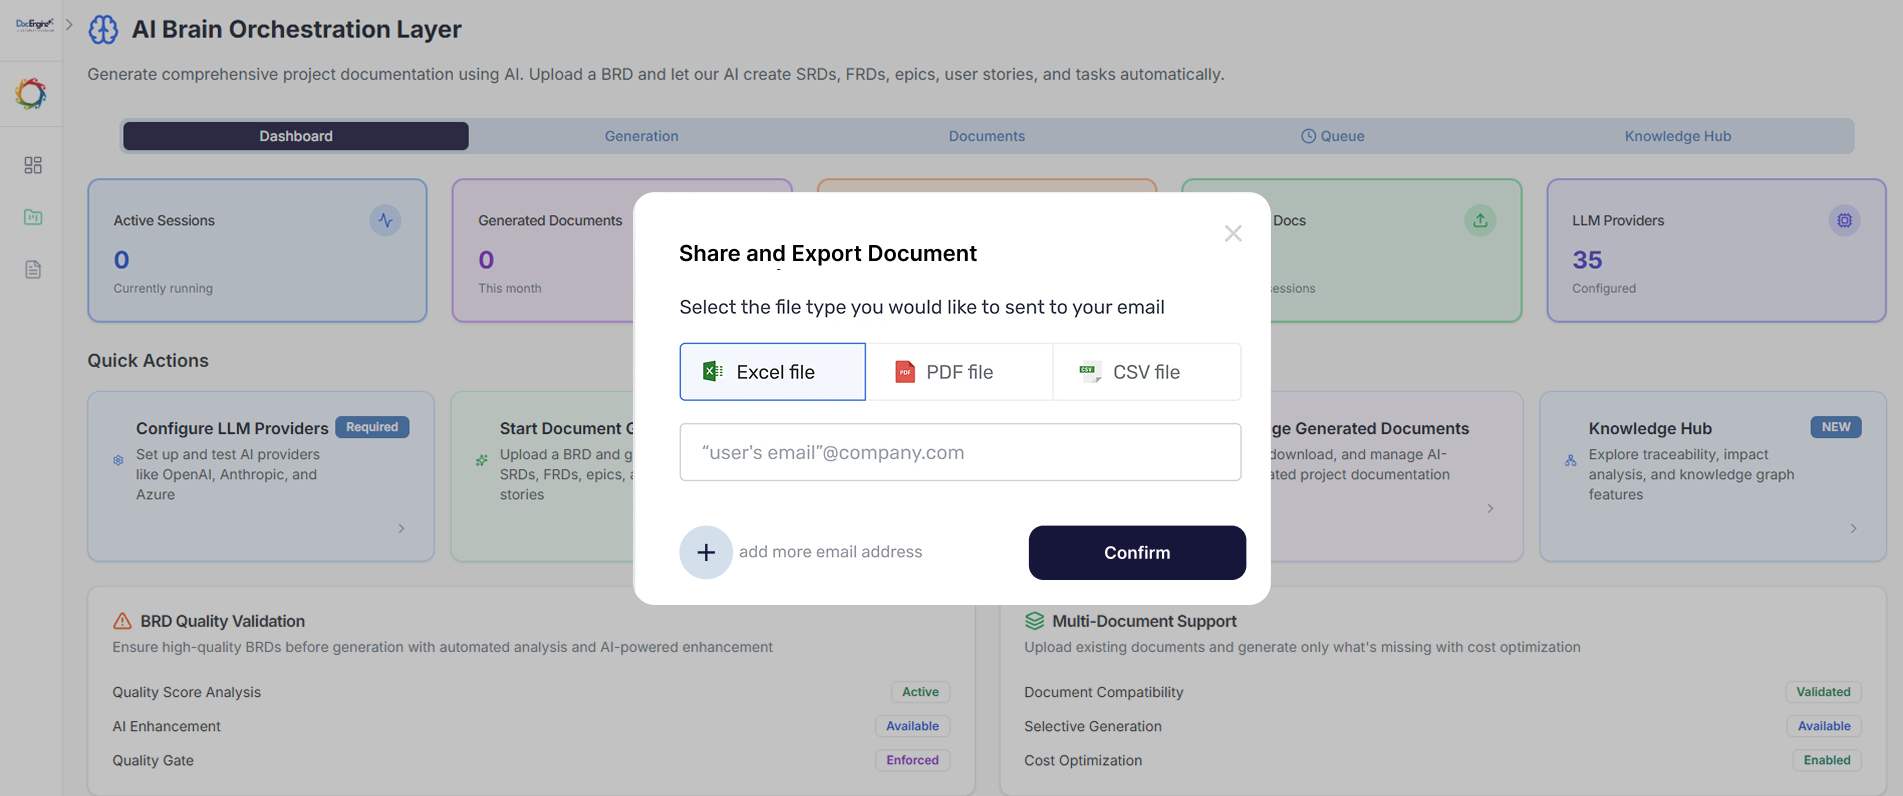The width and height of the screenshot is (1903, 796).
Task: Open the green folder sidebar icon
Action: [x=33, y=217]
